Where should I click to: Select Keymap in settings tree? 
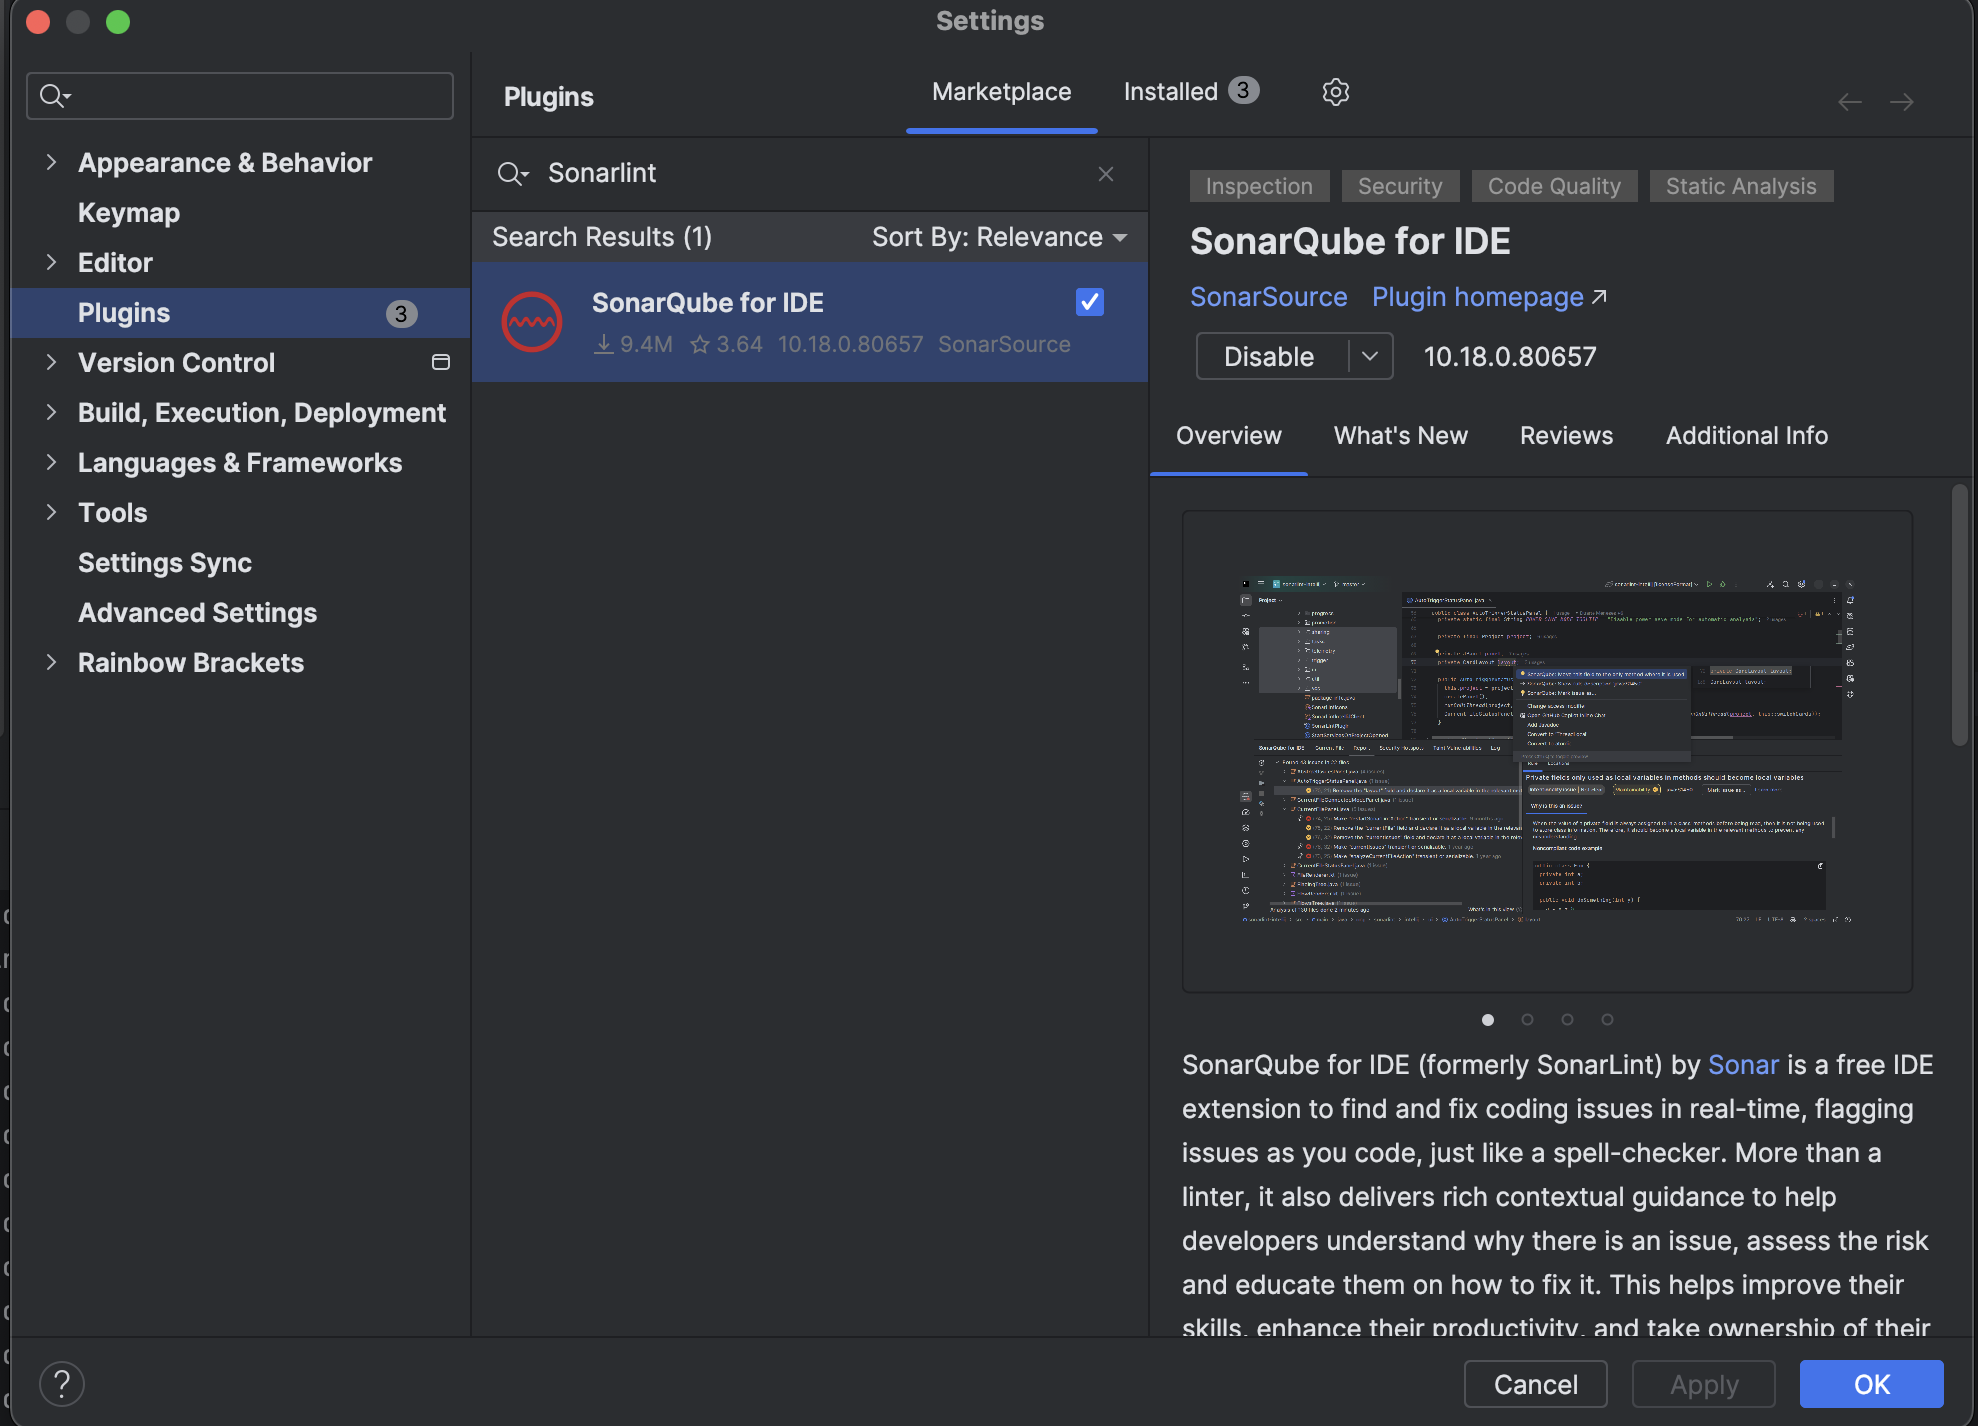(129, 213)
